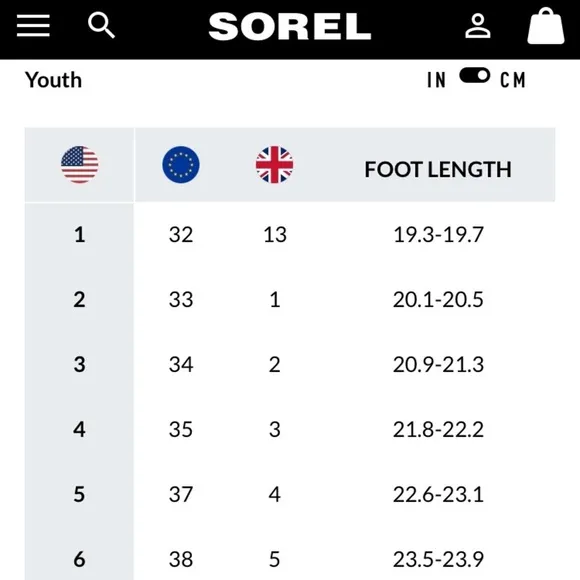Click the Youth size chart heading
This screenshot has width=580, height=580.
(x=53, y=80)
